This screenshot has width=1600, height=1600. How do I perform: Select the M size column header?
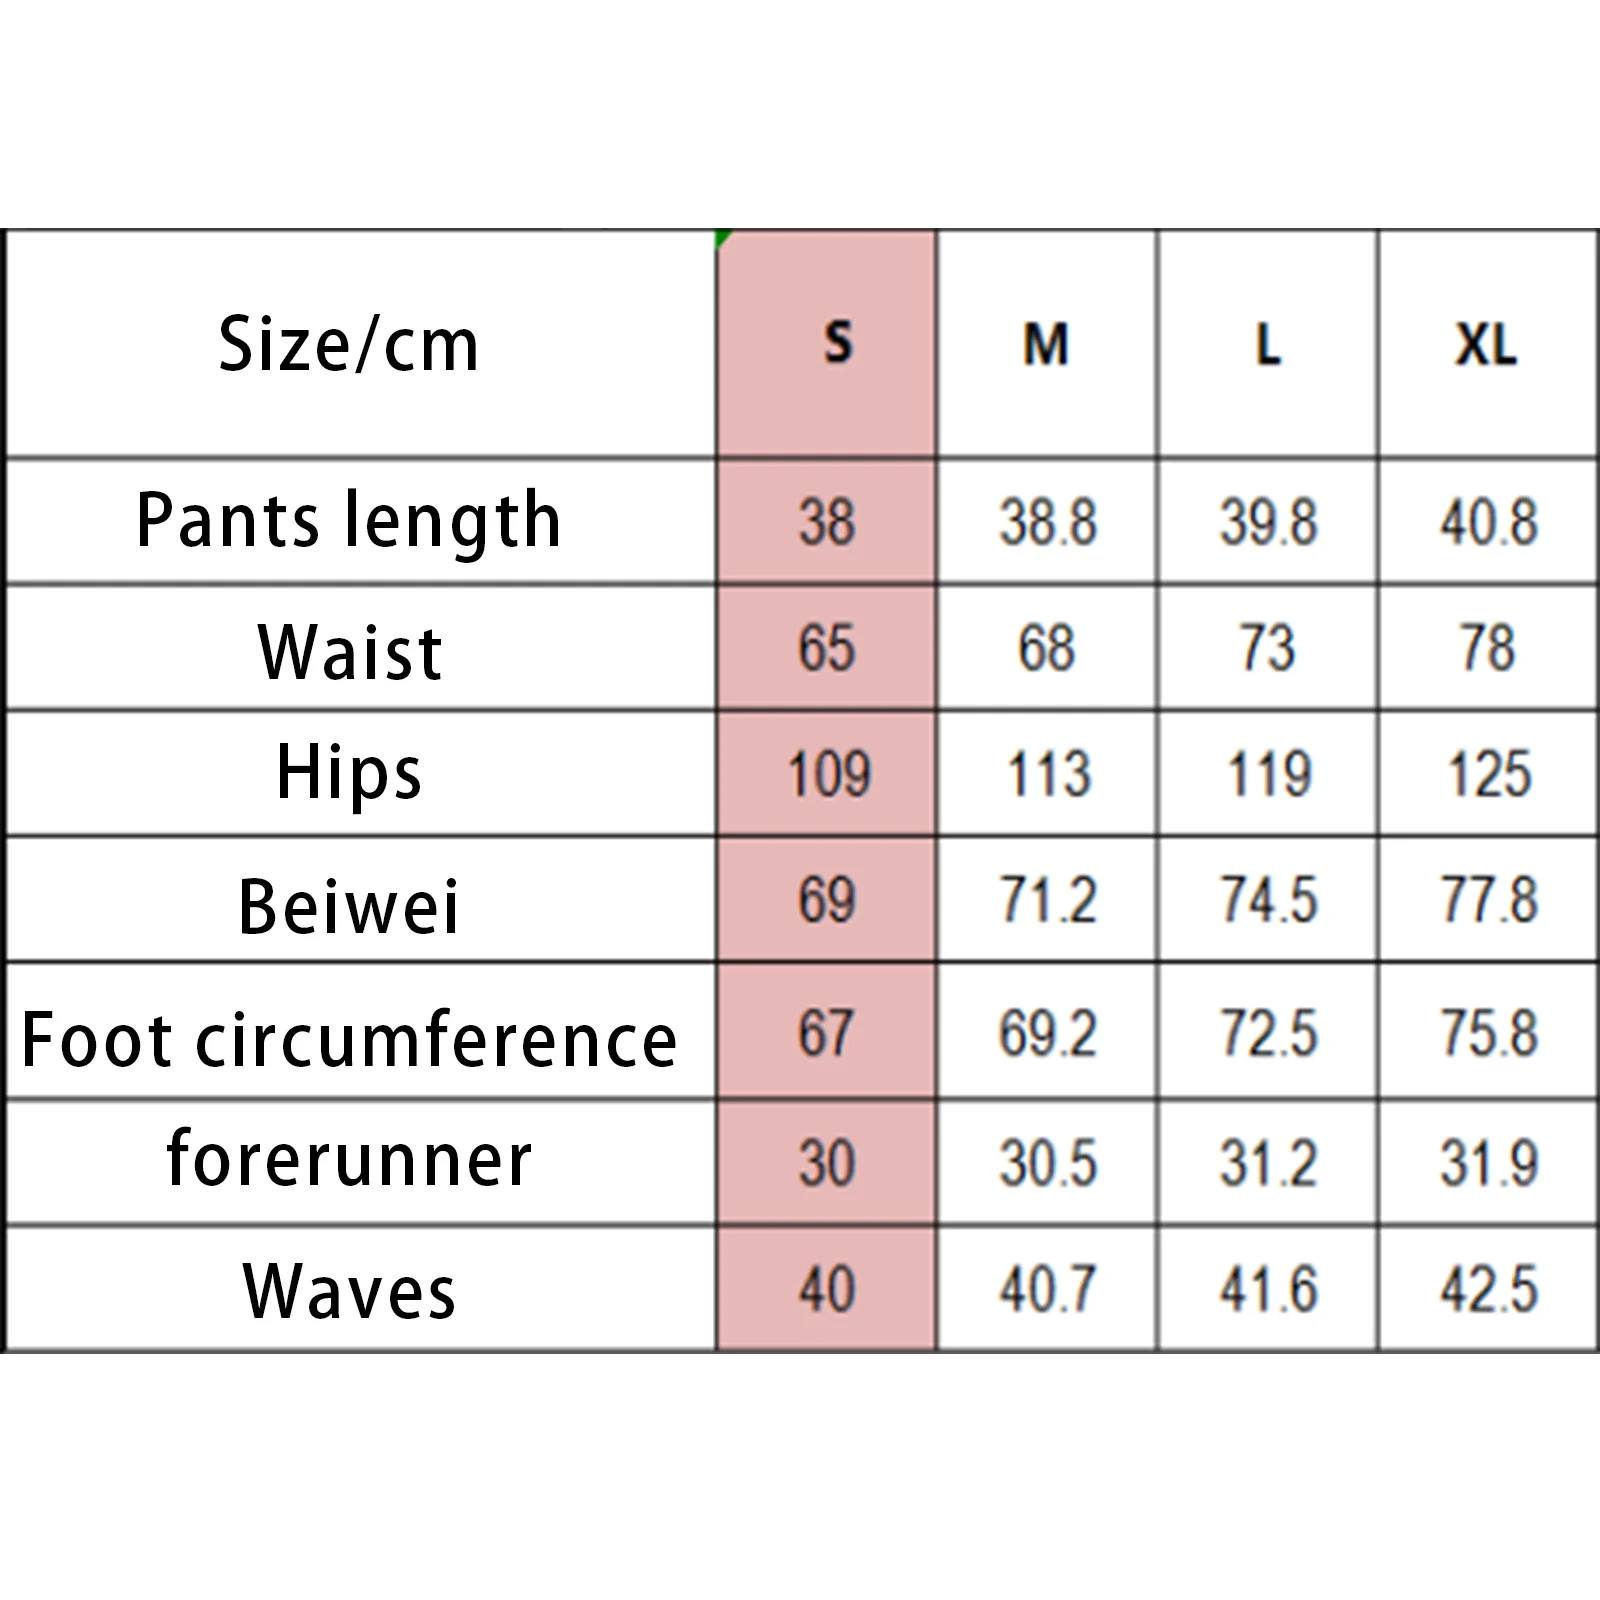[x=1046, y=345]
